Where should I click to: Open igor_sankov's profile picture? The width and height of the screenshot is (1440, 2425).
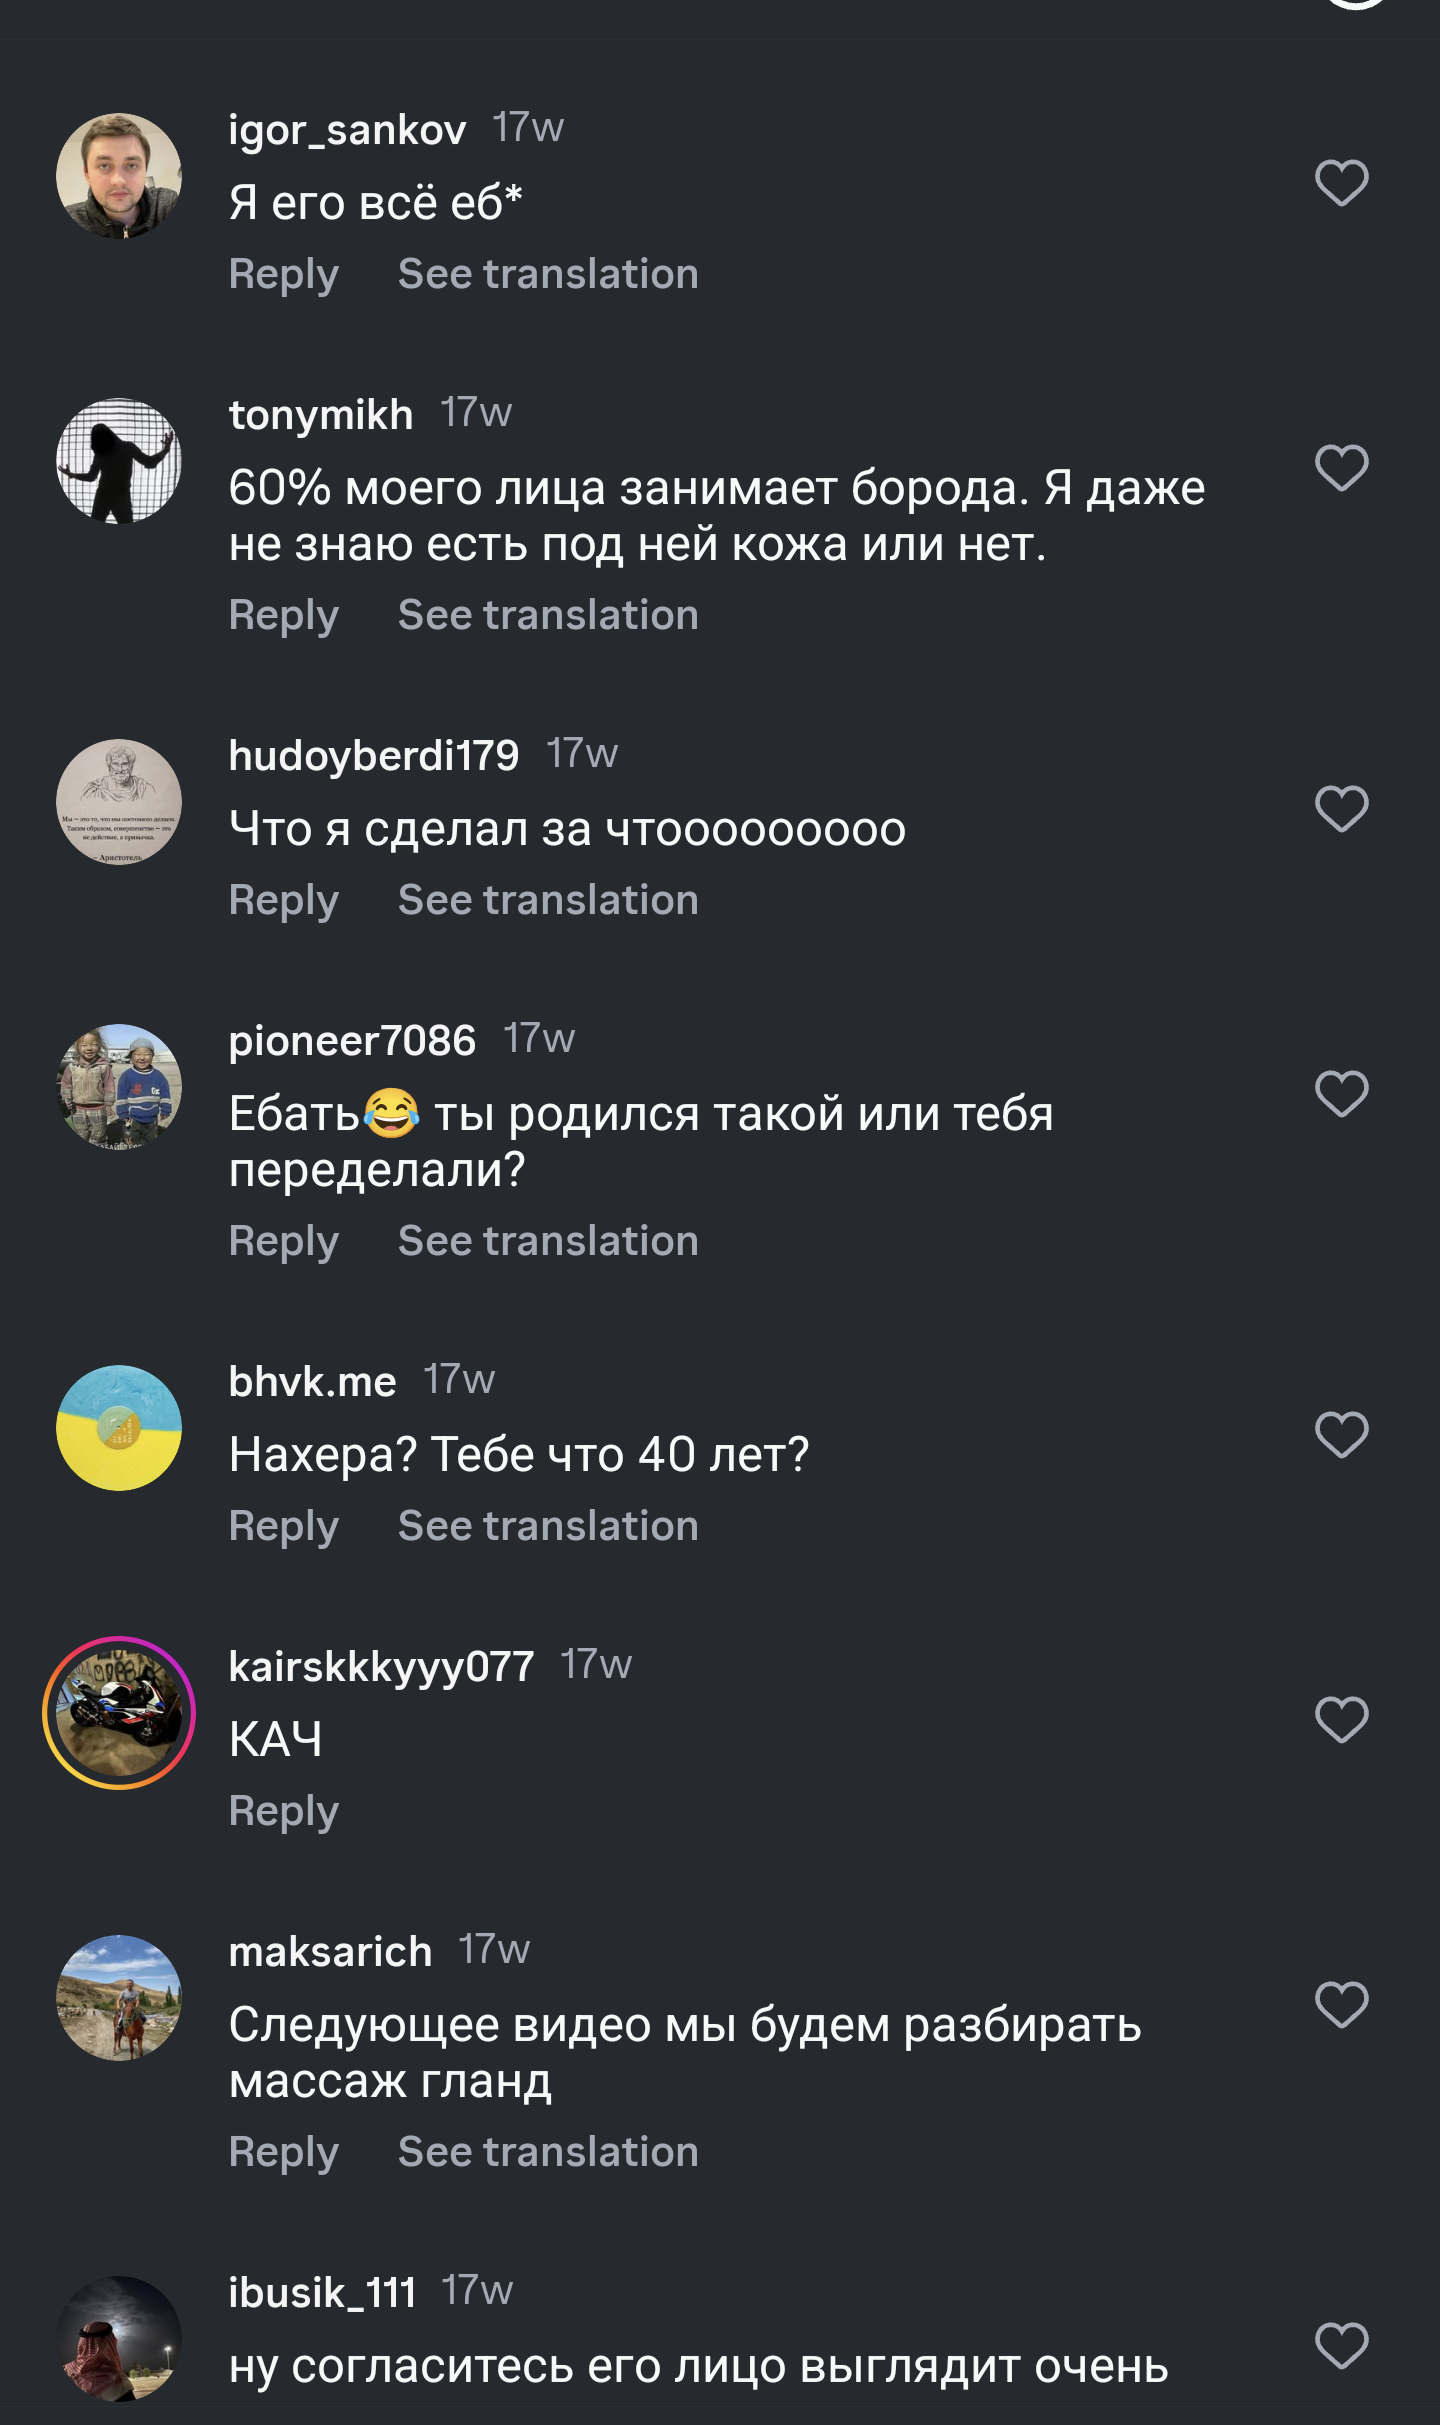[x=119, y=176]
